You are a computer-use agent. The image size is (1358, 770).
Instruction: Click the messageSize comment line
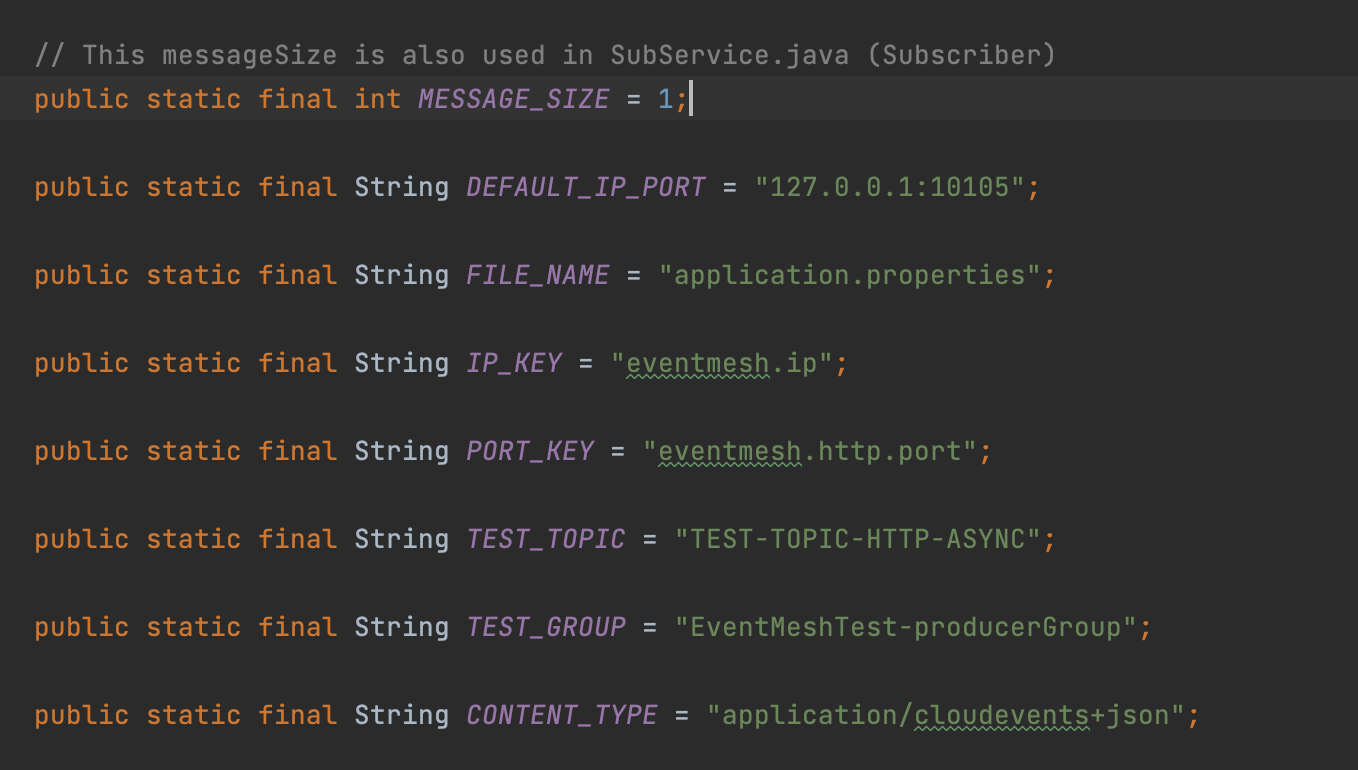point(545,55)
